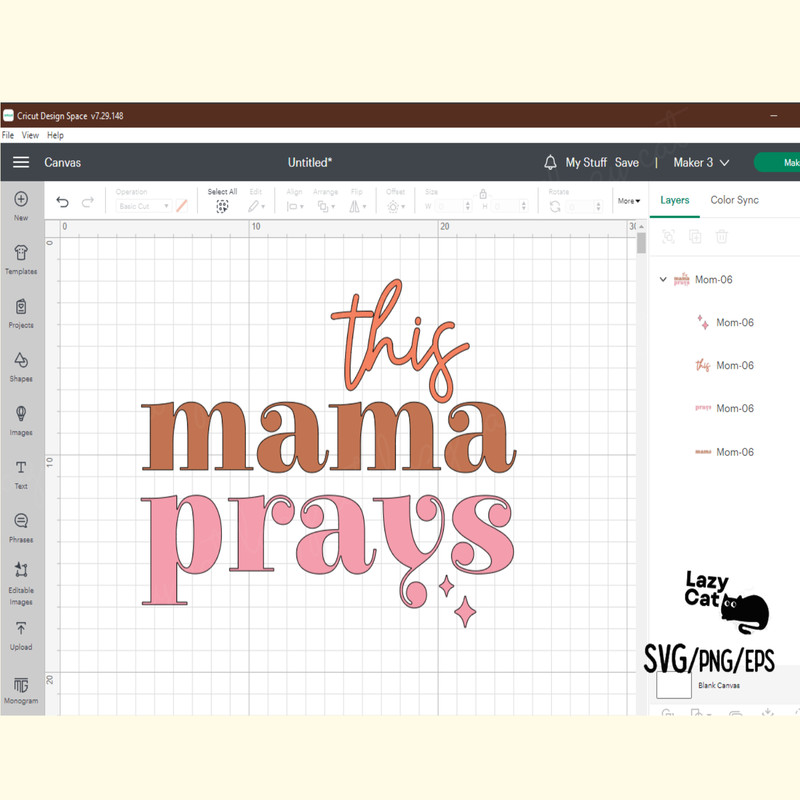Click the Save link
The width and height of the screenshot is (800, 800).
click(x=627, y=162)
